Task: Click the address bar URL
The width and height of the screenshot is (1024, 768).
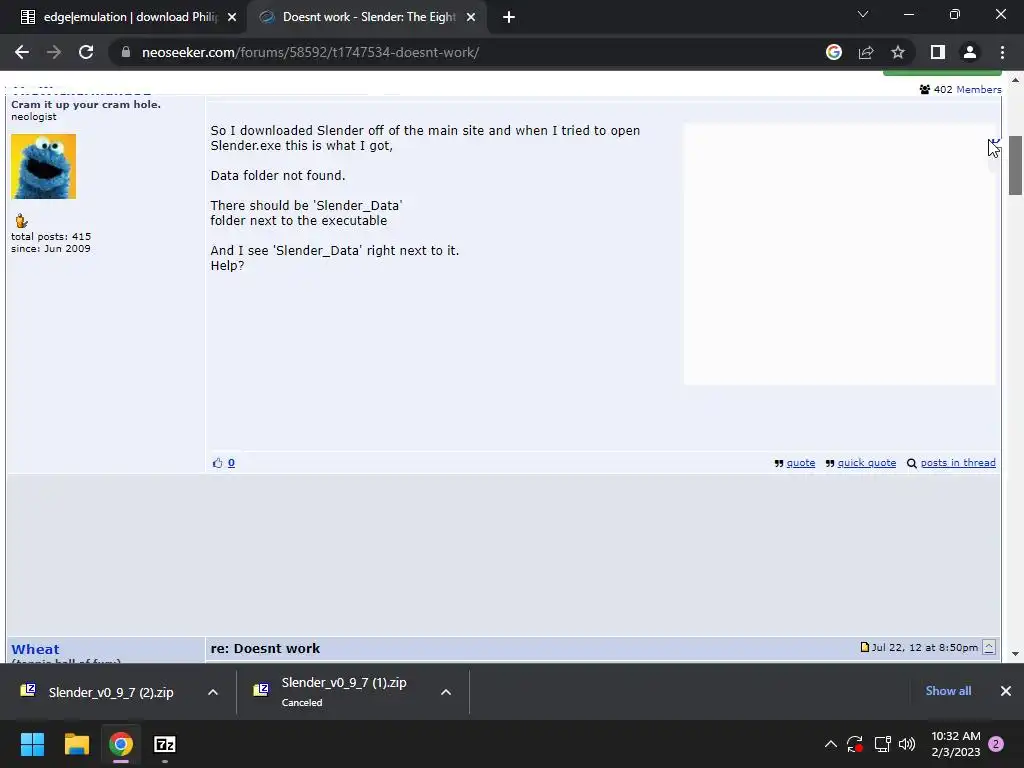Action: [x=310, y=52]
